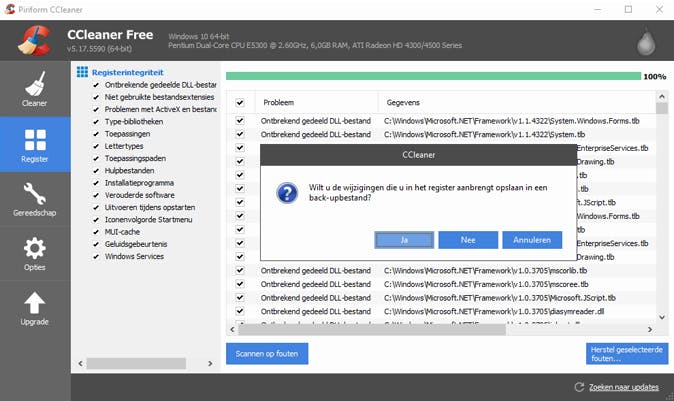Toggle Verouderde software option
Screen dimensions: 674x401
point(96,195)
